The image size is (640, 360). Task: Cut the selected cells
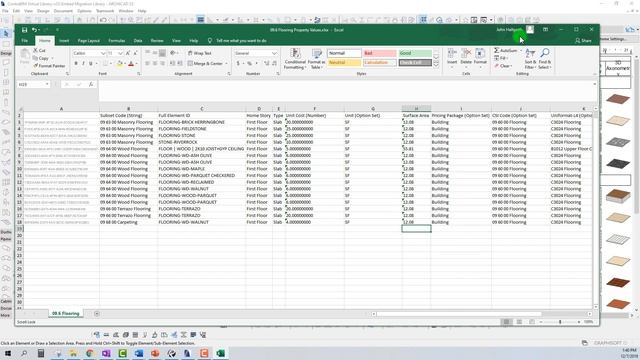pos(40,51)
